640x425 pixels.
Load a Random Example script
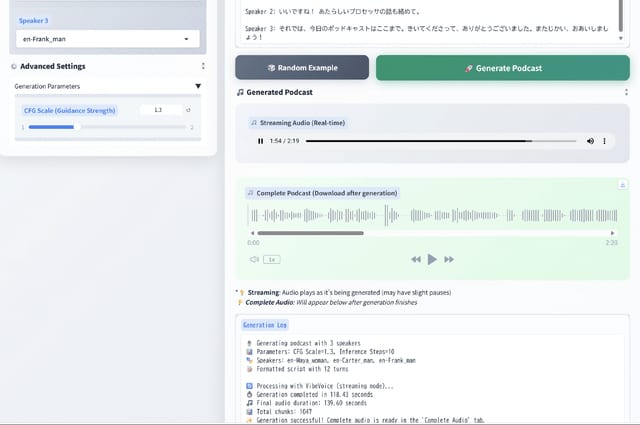[302, 68]
